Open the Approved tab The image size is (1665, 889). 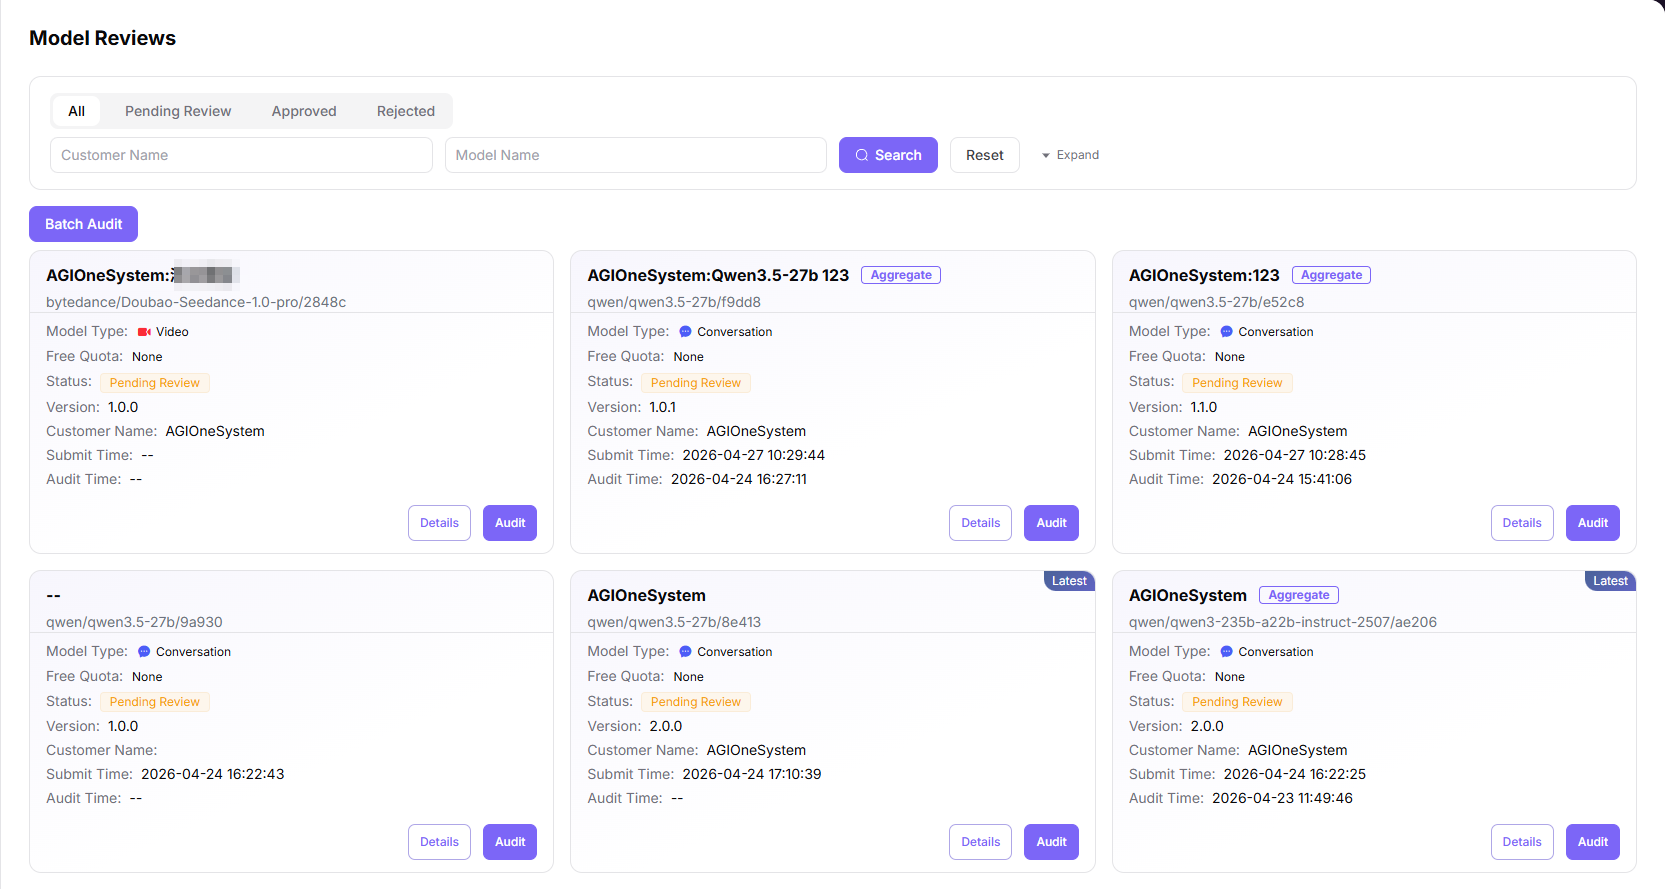click(304, 111)
